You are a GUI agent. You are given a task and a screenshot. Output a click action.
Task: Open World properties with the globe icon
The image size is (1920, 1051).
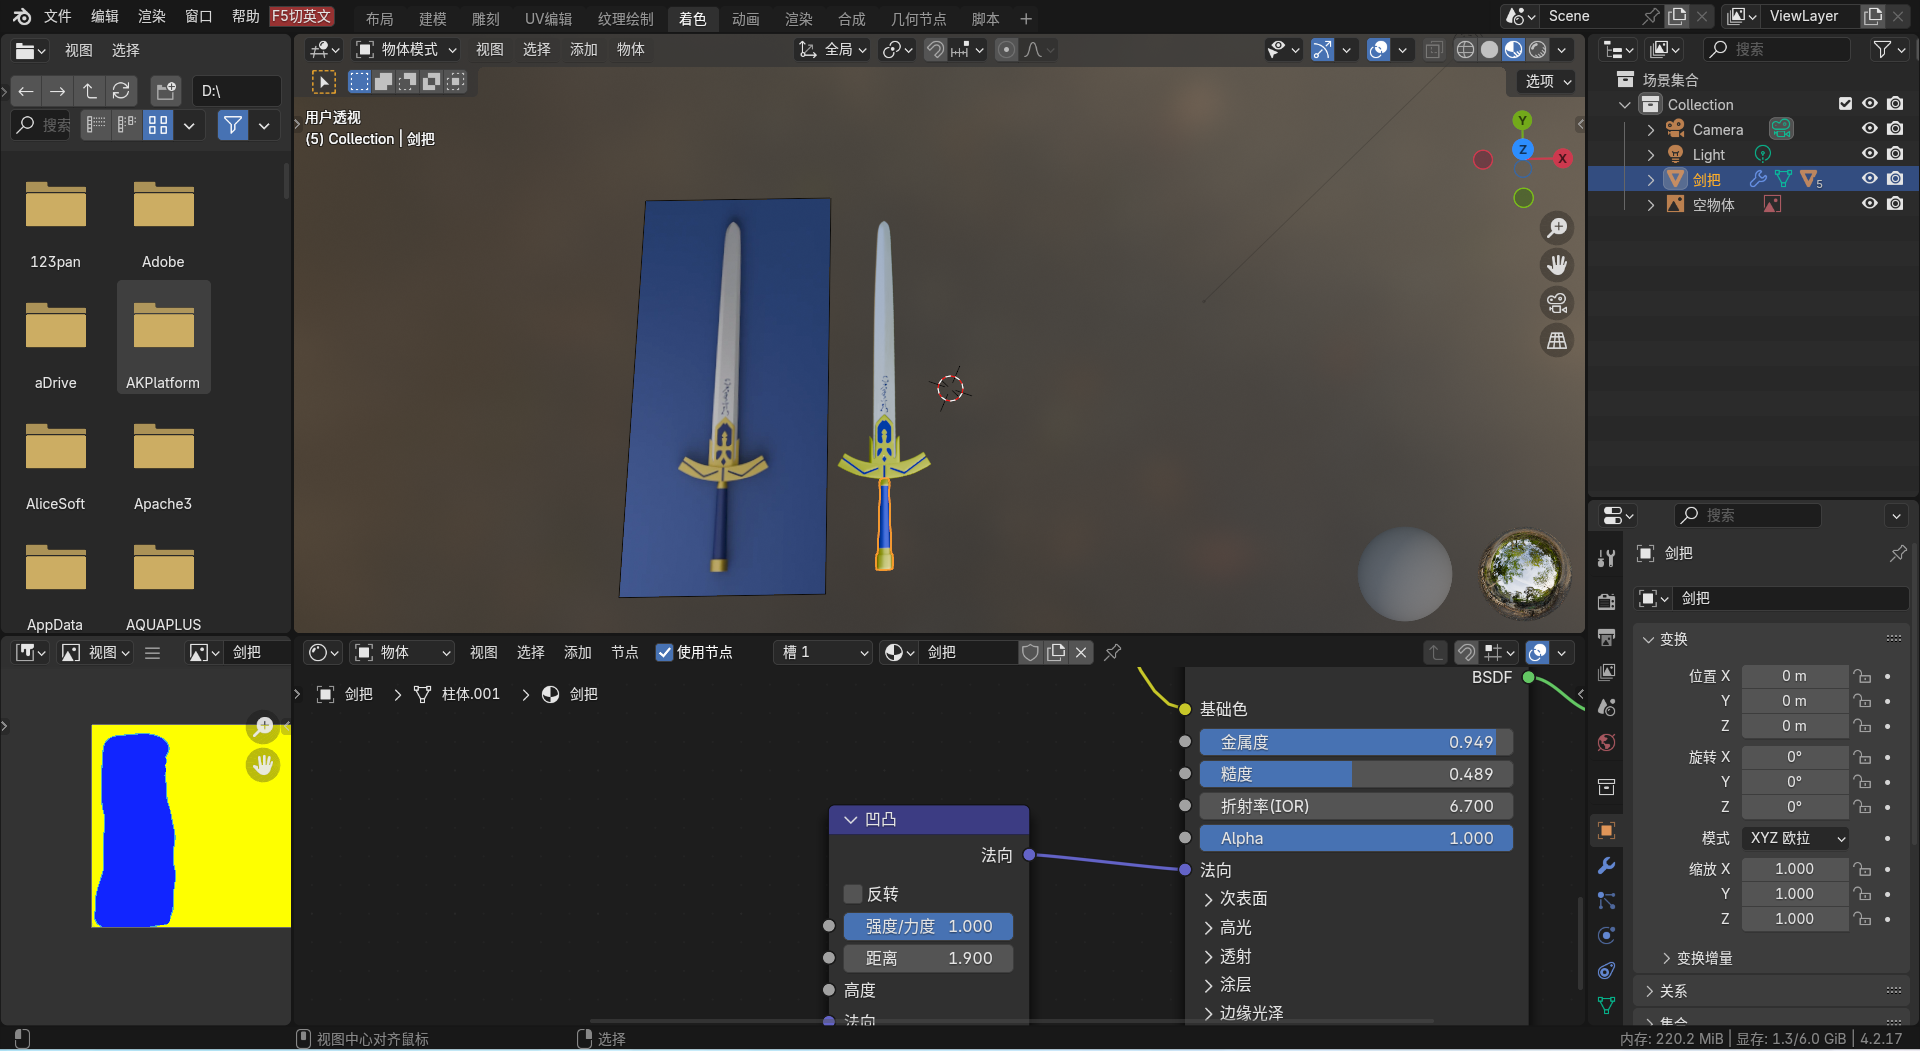click(1607, 743)
